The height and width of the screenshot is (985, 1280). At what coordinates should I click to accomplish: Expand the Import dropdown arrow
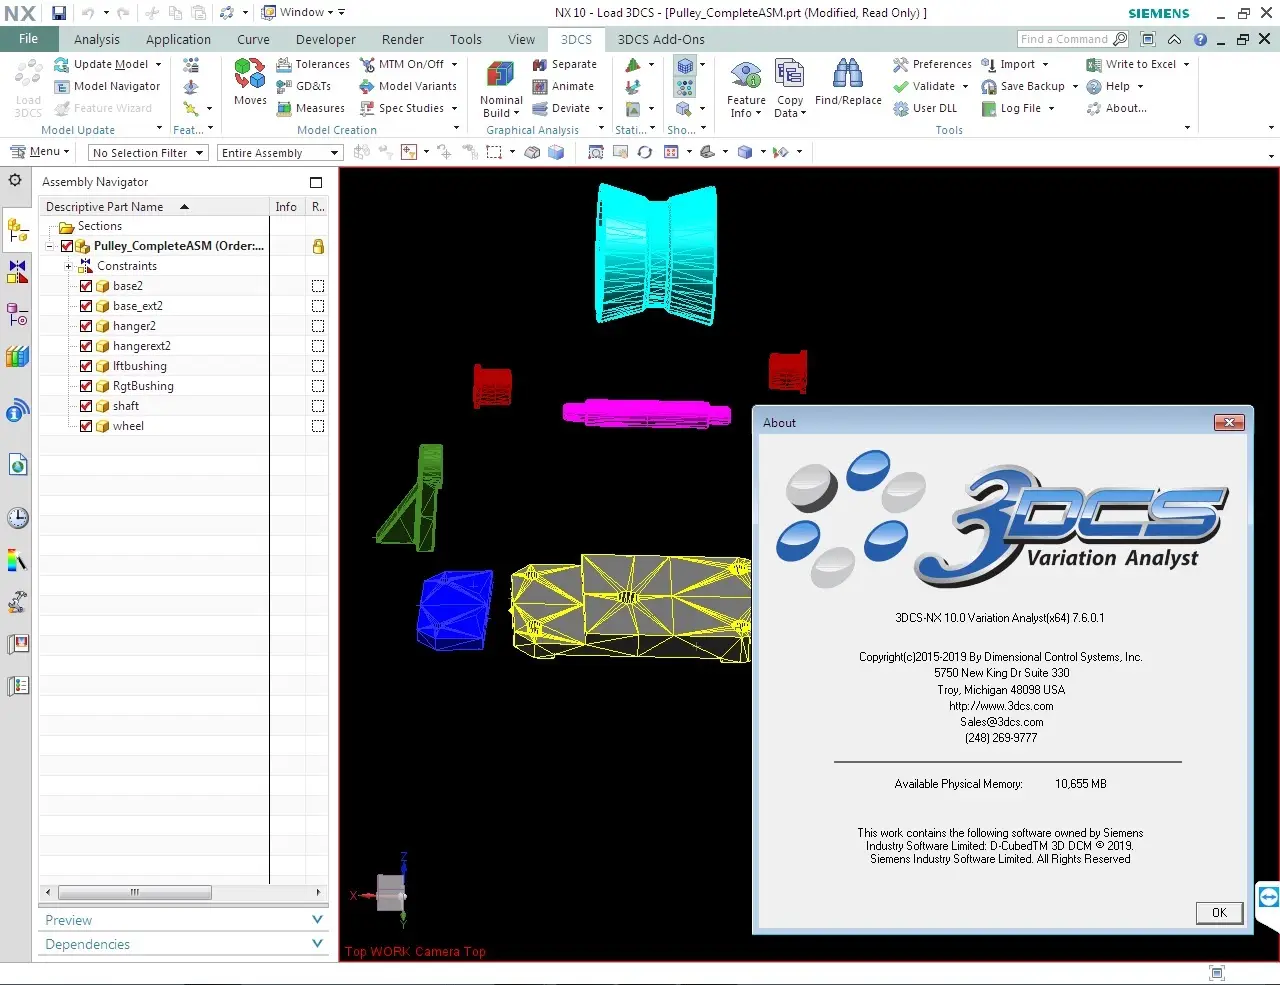click(x=1046, y=64)
